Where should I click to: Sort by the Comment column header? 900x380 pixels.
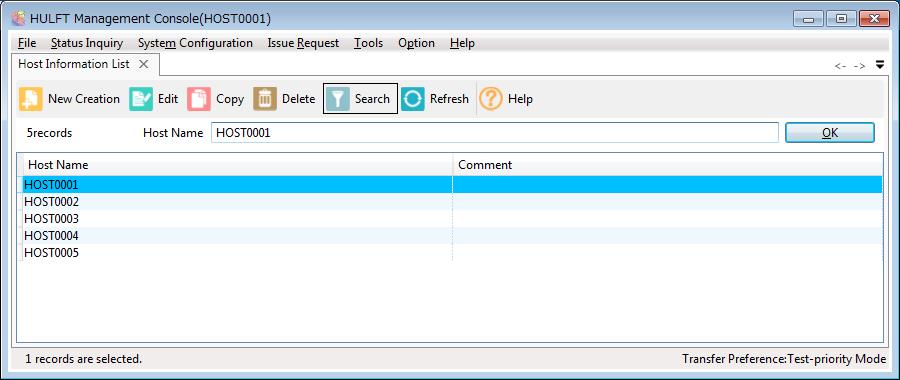pyautogui.click(x=668, y=165)
